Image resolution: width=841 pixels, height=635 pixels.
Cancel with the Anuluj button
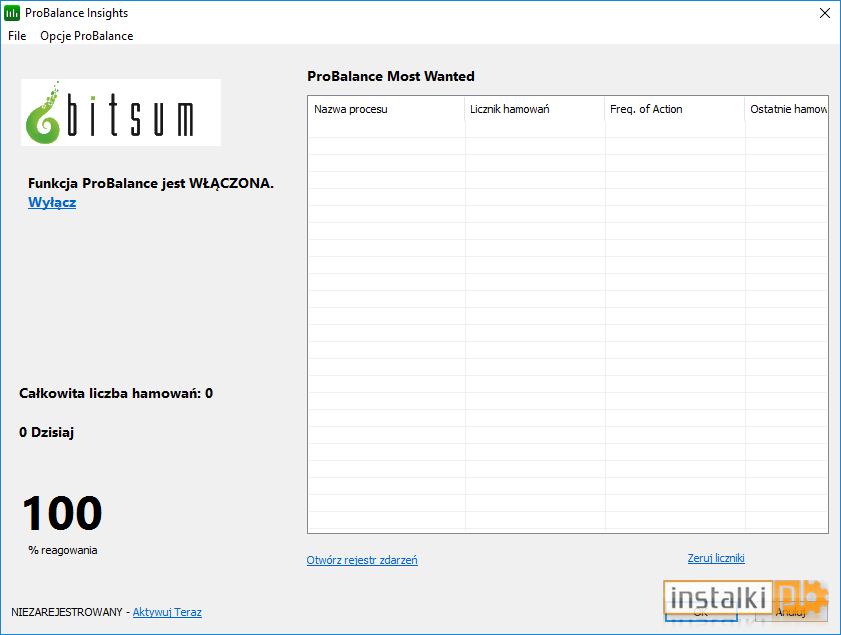pyautogui.click(x=791, y=612)
